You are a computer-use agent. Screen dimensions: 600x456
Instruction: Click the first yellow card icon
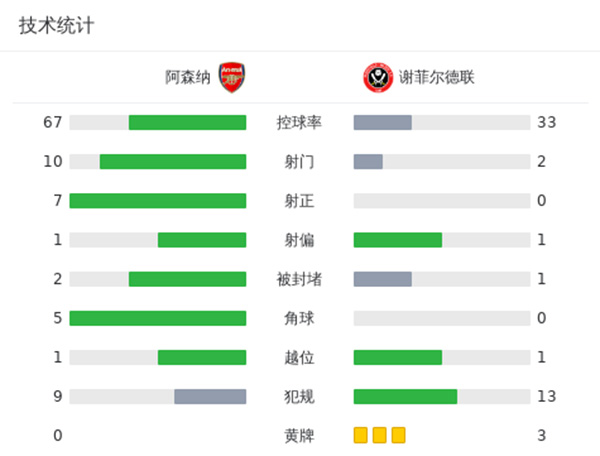pyautogui.click(x=361, y=435)
